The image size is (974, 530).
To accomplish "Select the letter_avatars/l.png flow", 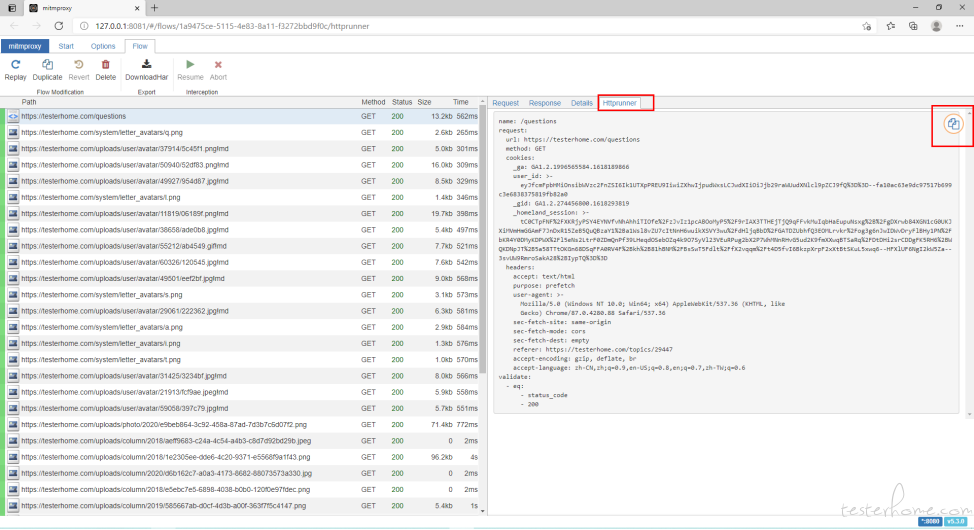I will pos(242,197).
